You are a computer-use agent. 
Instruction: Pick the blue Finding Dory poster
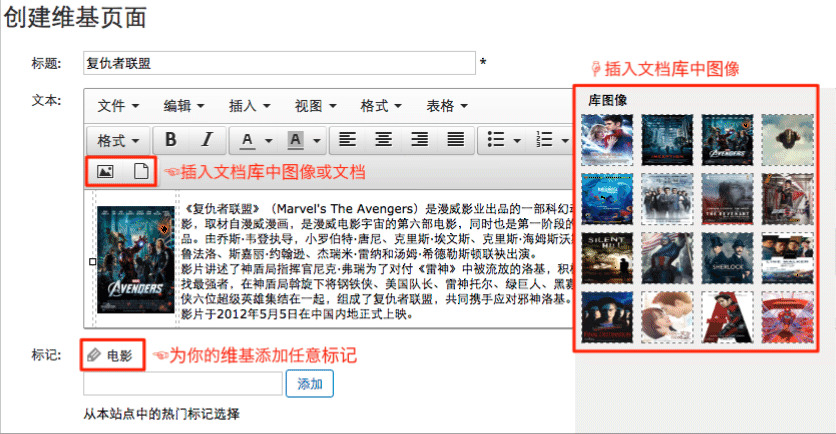tap(607, 199)
